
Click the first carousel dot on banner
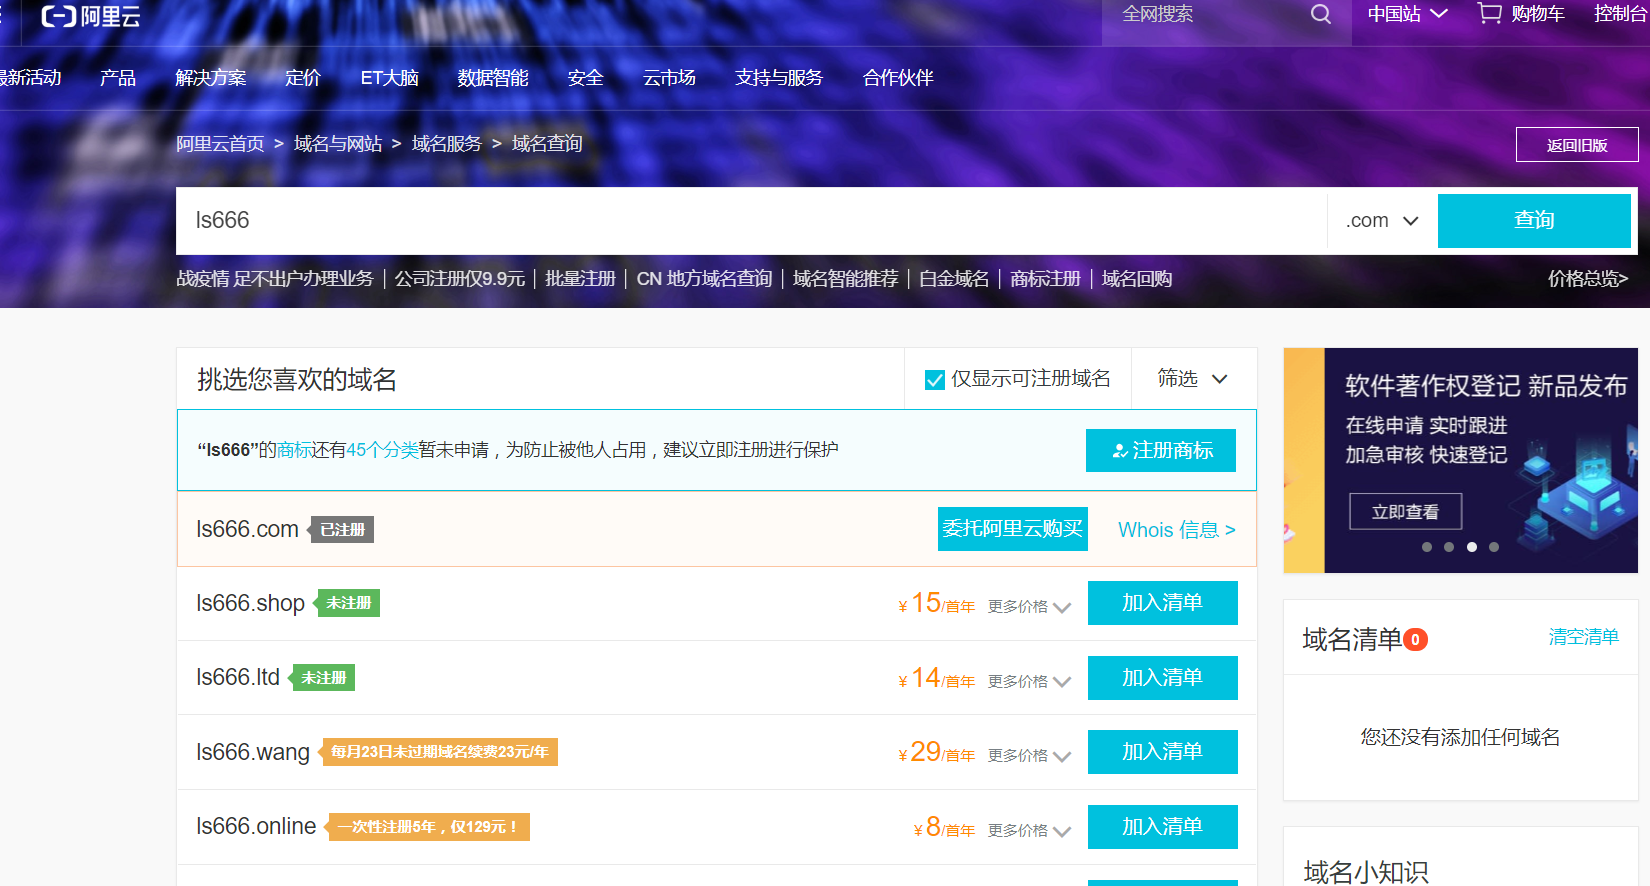tap(1427, 547)
